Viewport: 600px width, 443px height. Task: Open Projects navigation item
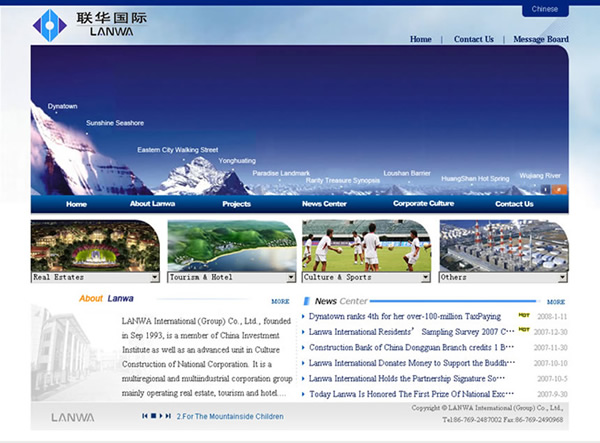point(236,204)
